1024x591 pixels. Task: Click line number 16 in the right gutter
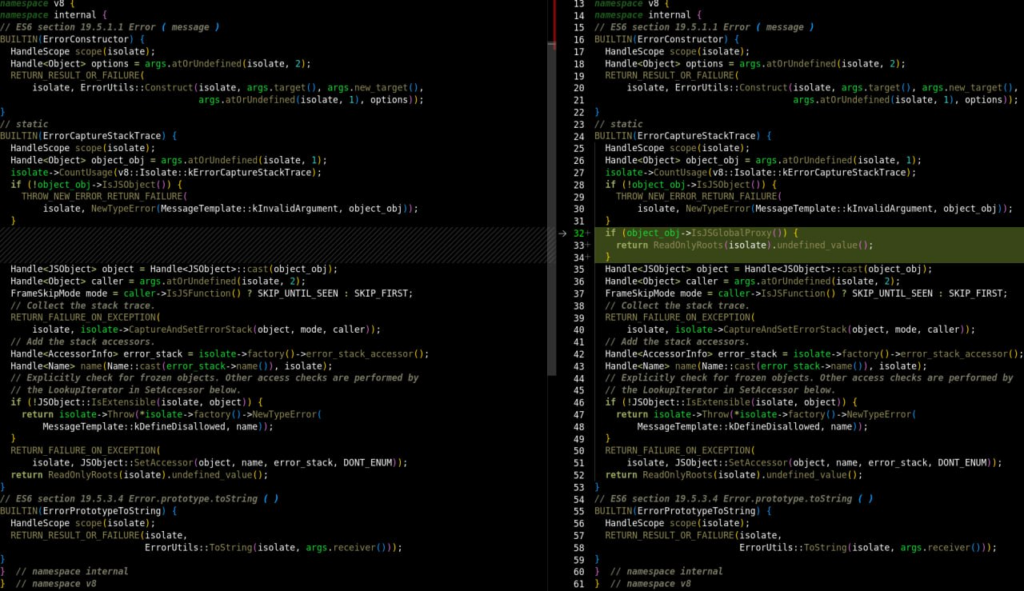pyautogui.click(x=577, y=39)
